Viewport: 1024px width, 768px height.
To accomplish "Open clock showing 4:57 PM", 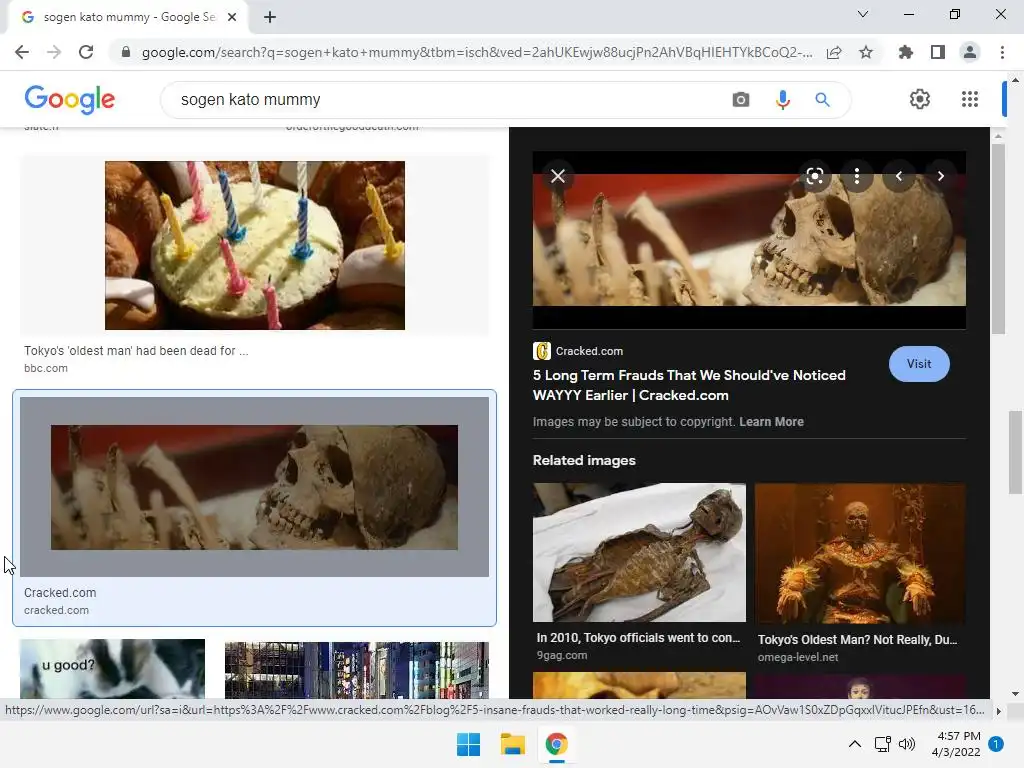I will (x=956, y=744).
